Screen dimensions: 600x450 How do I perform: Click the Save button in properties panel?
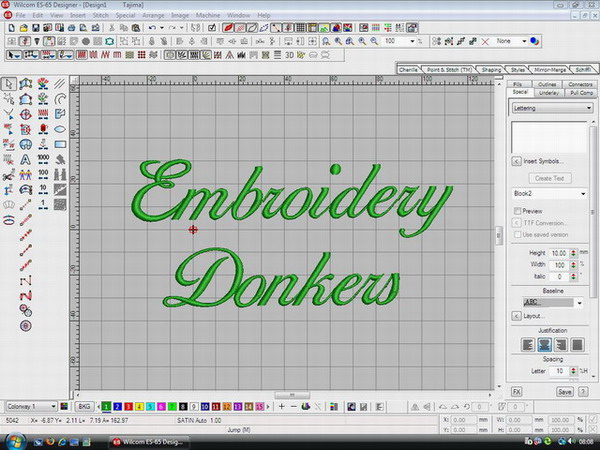565,392
